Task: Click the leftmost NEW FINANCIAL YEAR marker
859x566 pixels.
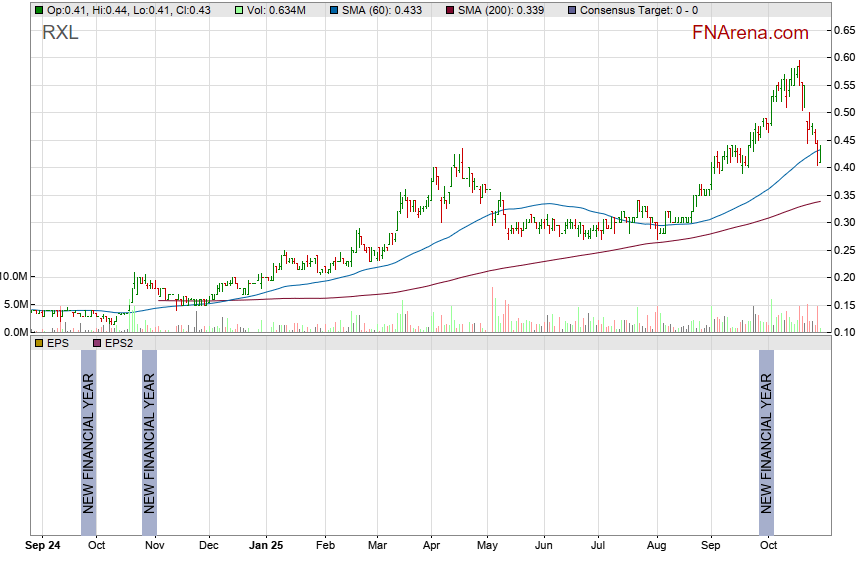Action: [88, 443]
